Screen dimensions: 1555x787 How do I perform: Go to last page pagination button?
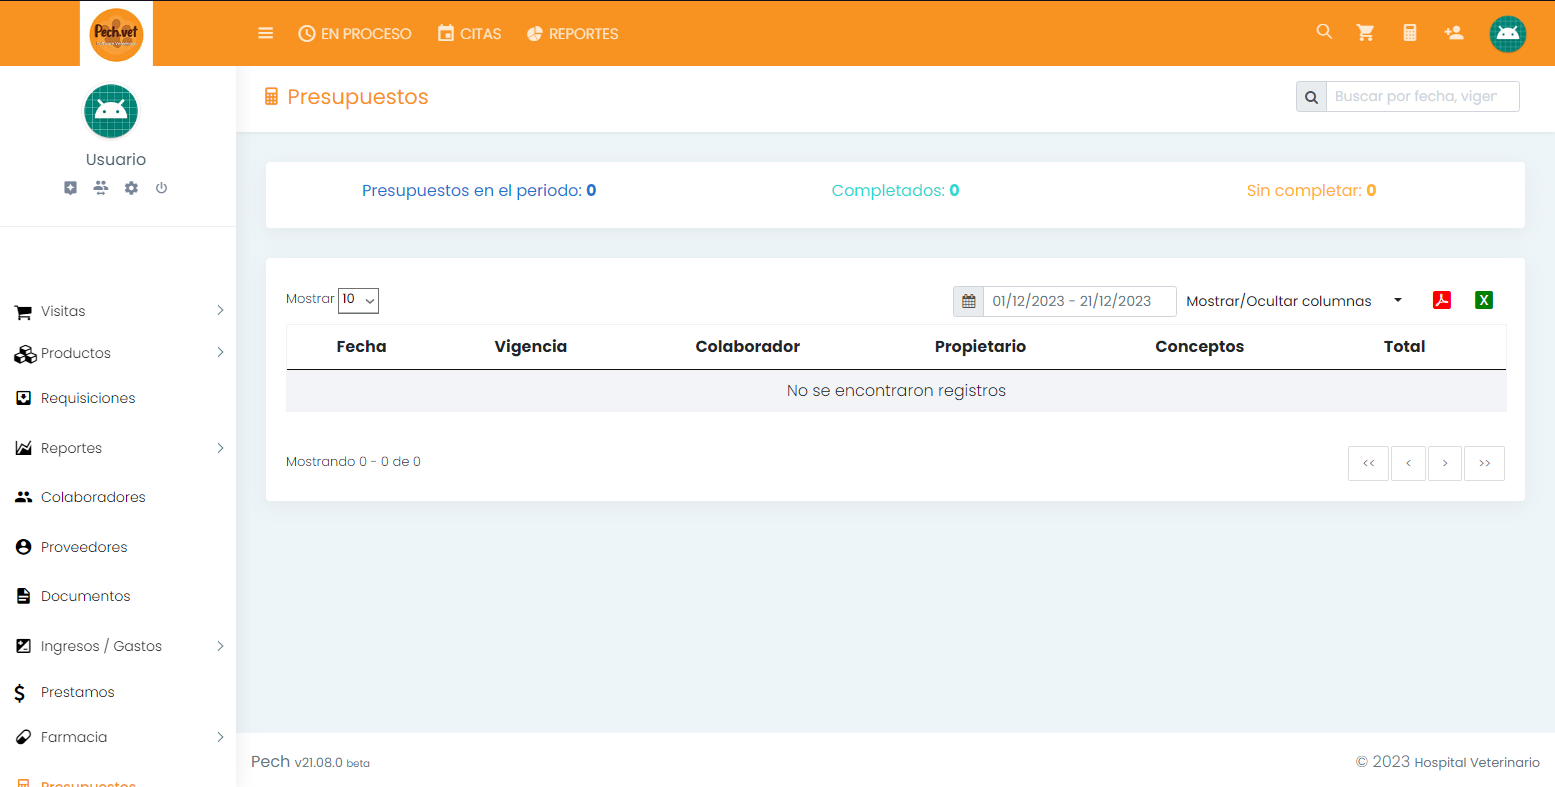1484,463
